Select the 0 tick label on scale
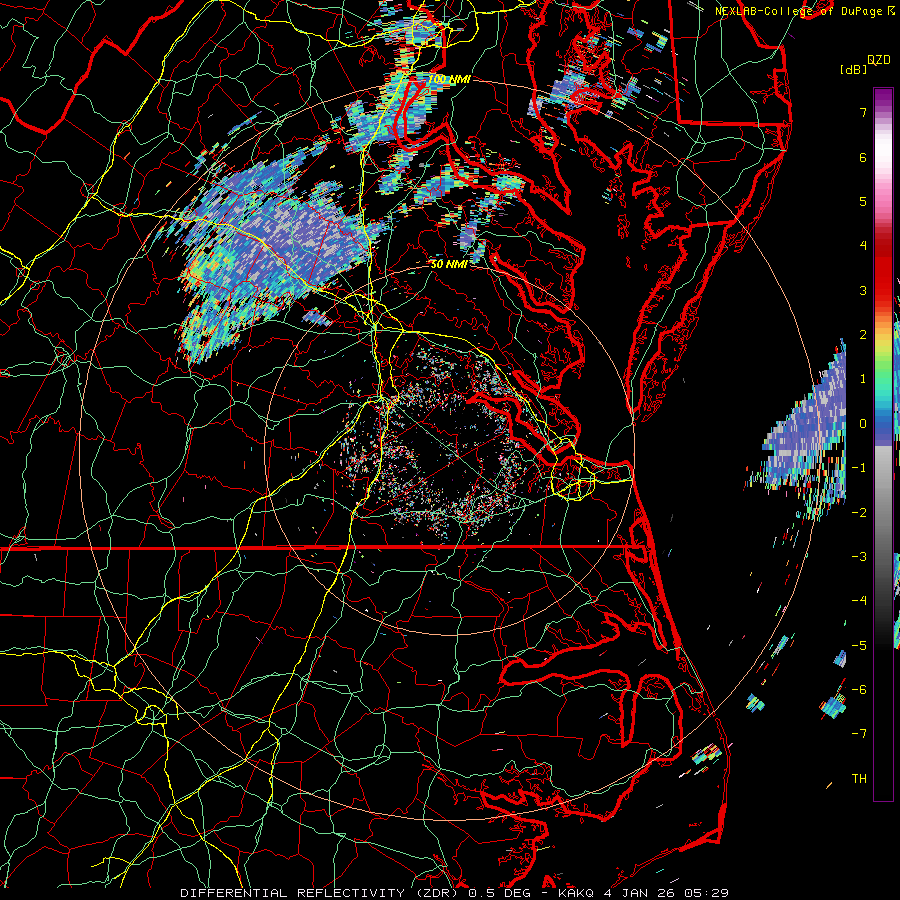900x900 pixels. click(x=863, y=424)
